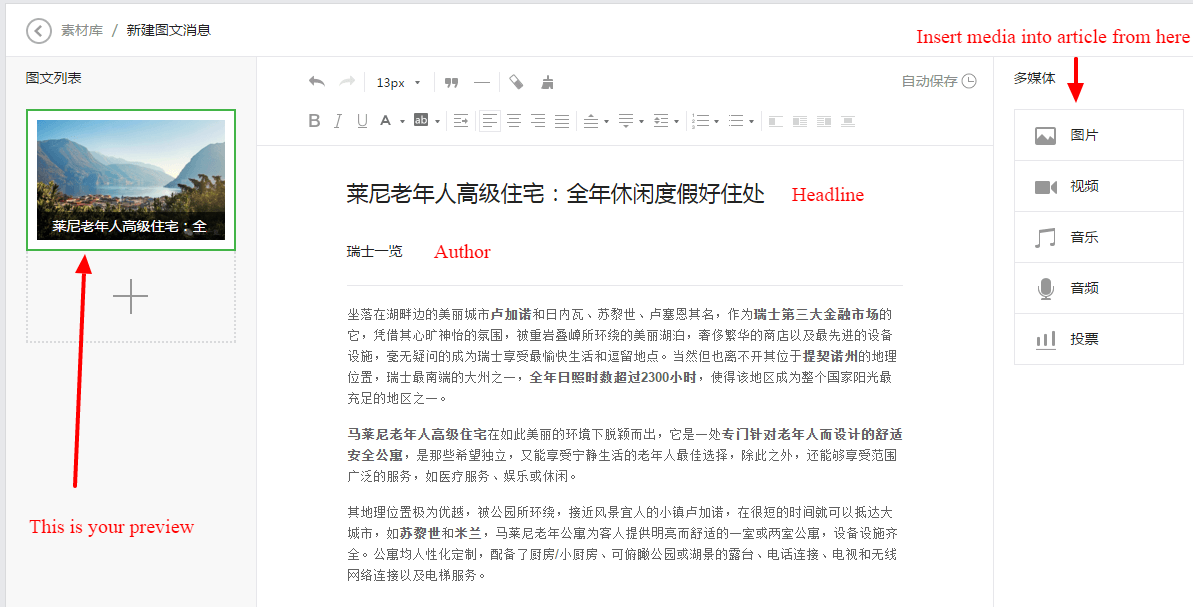Image resolution: width=1193 pixels, height=607 pixels.
Task: Center-align the text
Action: pos(514,120)
